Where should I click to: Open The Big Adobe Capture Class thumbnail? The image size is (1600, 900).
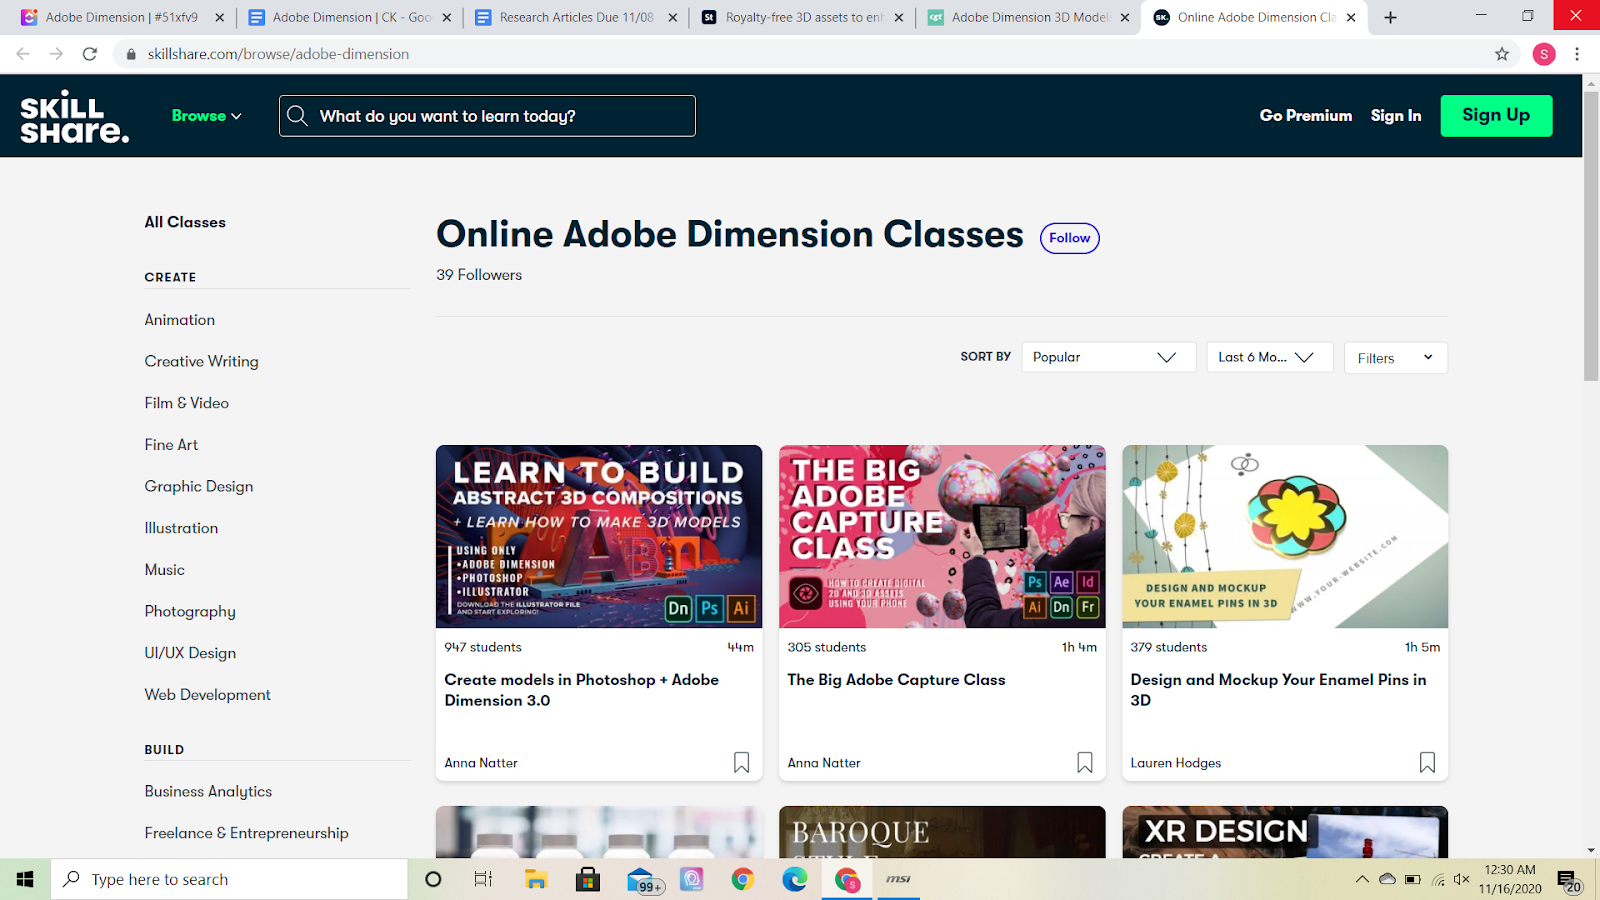[942, 537]
